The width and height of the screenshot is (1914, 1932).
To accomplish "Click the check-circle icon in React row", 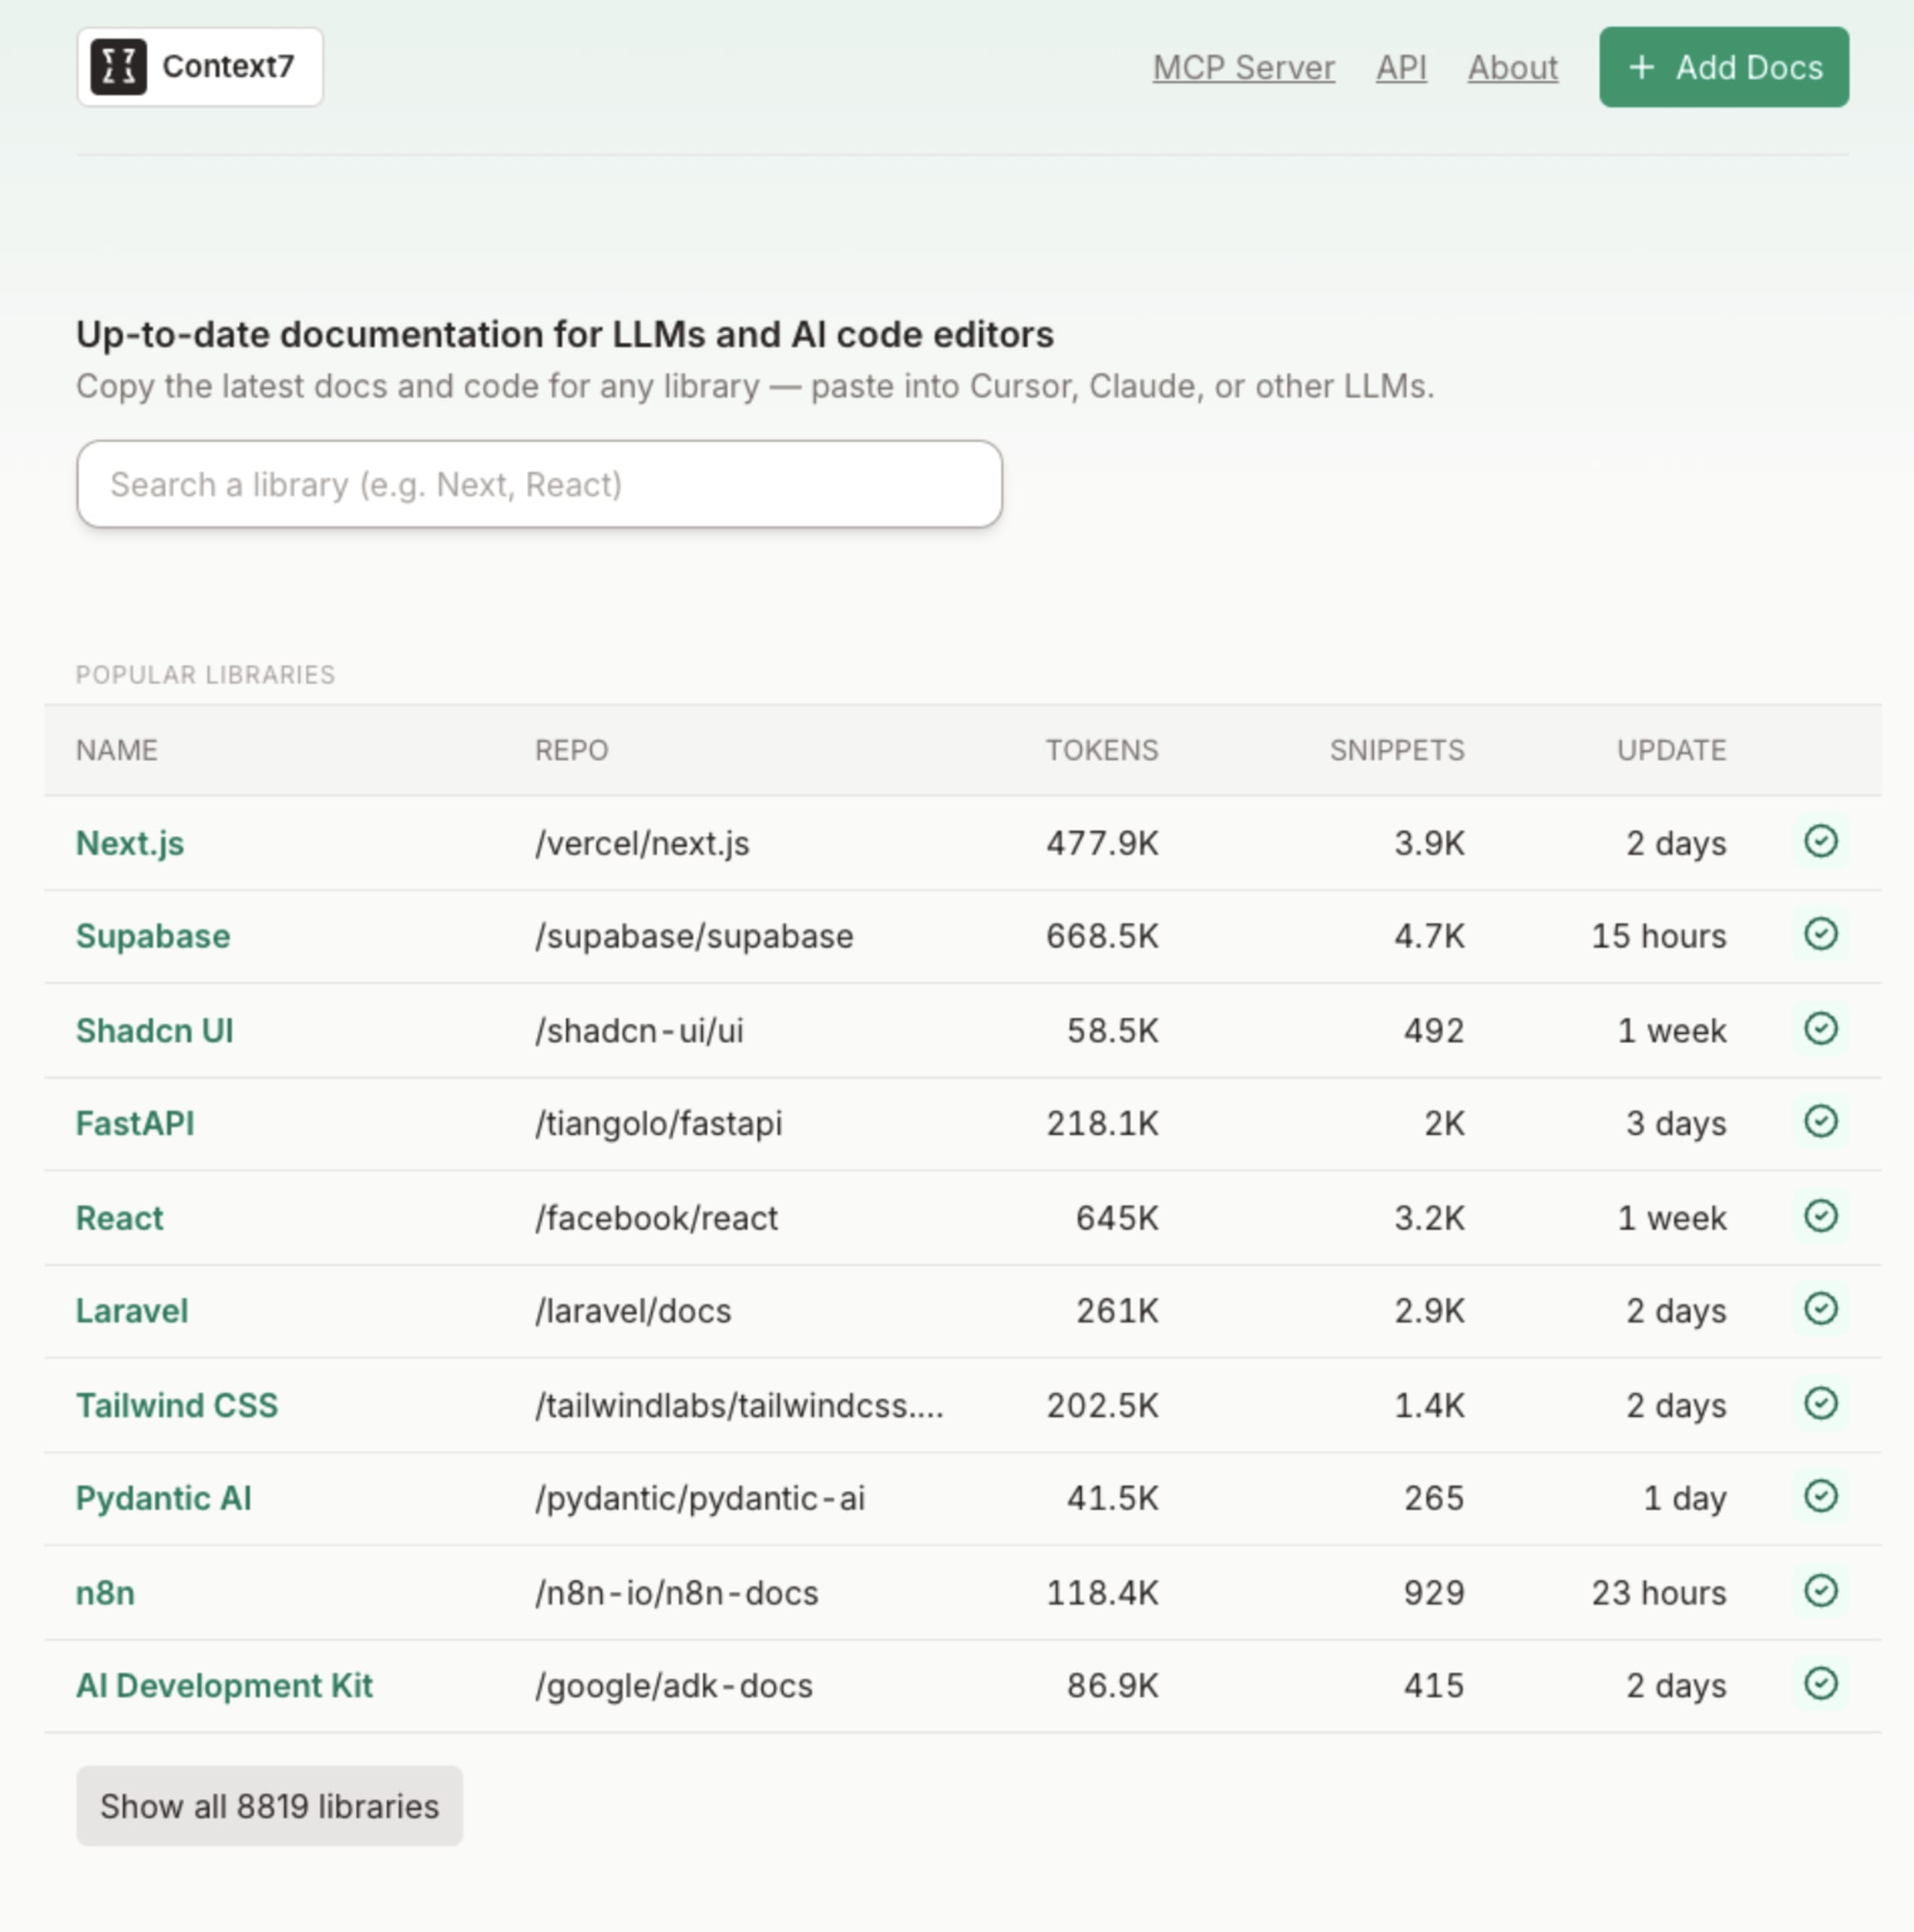I will coord(1820,1216).
